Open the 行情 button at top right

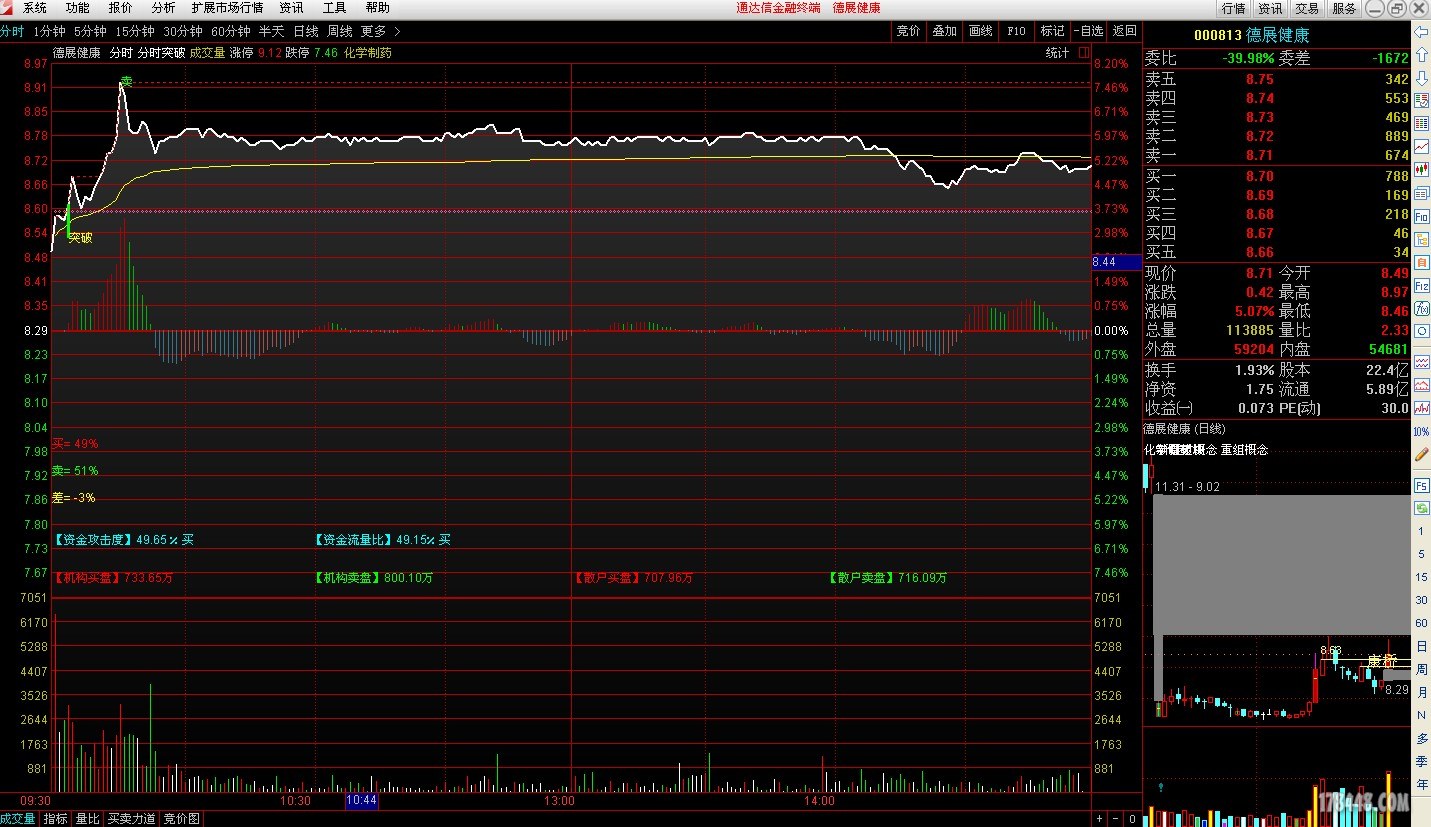[1234, 8]
